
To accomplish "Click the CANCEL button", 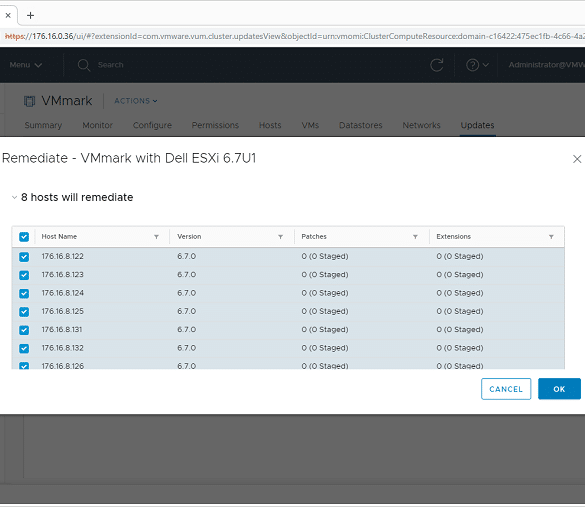I will click(x=506, y=389).
